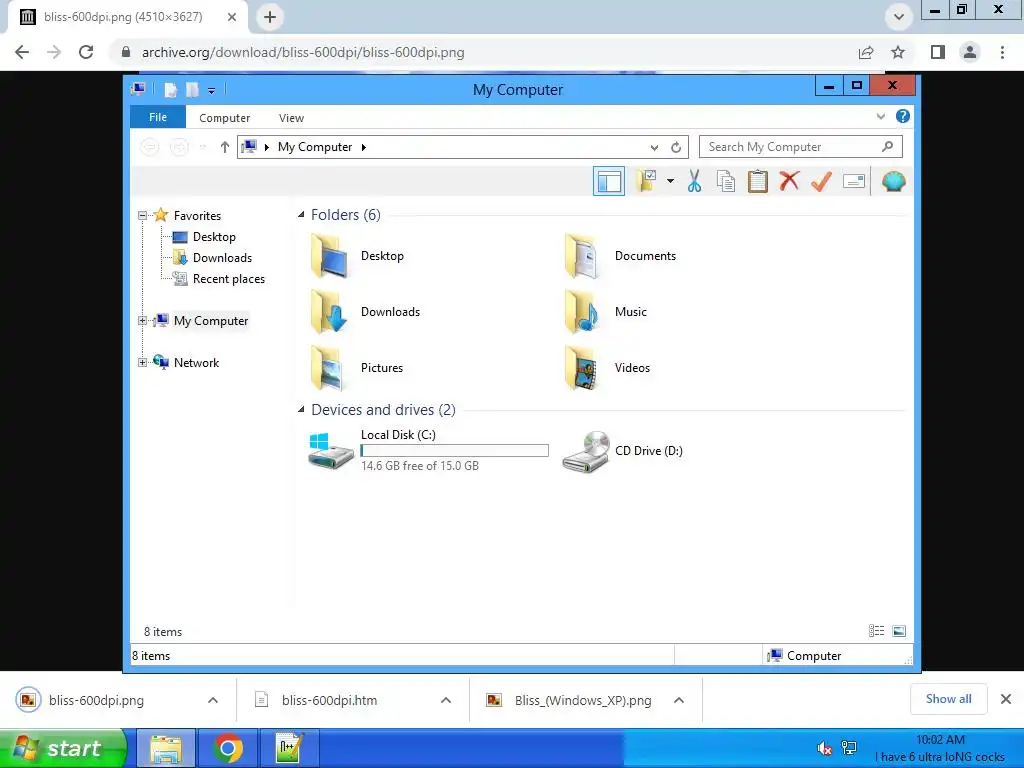Select the Downloads folder icon in Folders
The width and height of the screenshot is (1024, 768).
330,312
